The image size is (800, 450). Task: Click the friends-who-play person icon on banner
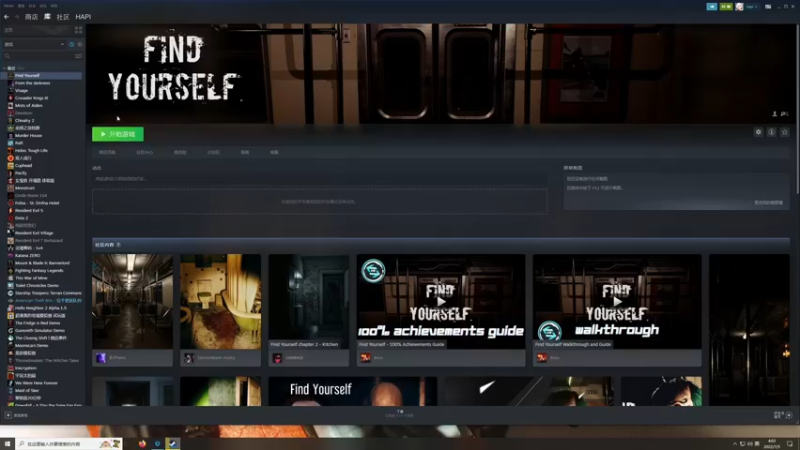click(x=774, y=114)
